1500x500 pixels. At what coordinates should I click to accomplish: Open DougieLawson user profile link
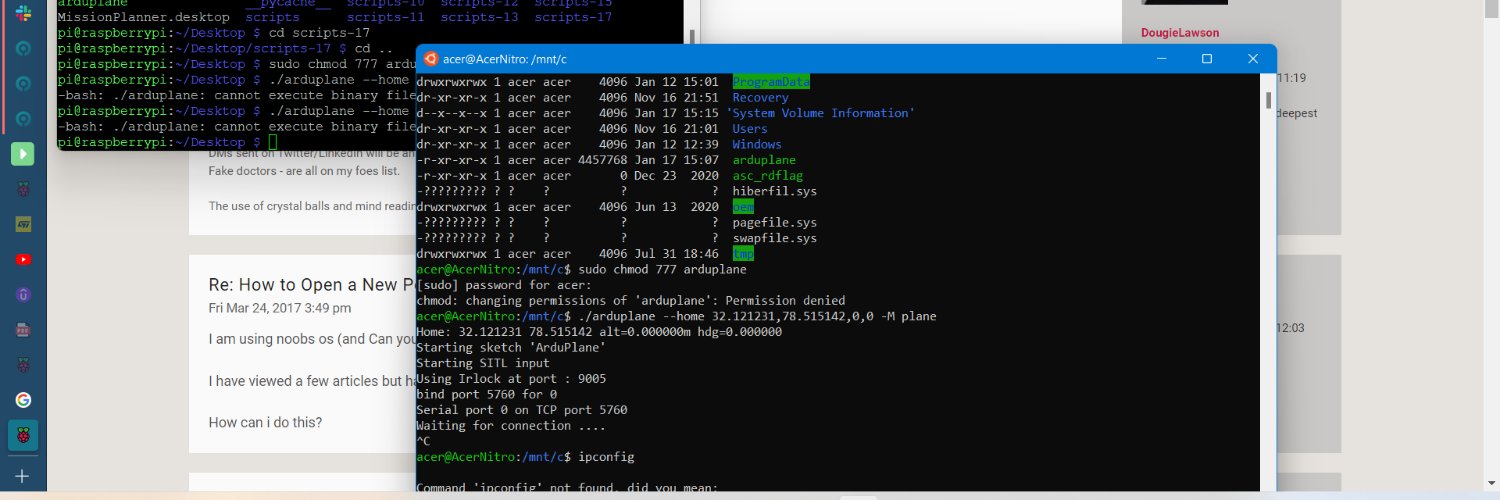pyautogui.click(x=1182, y=33)
